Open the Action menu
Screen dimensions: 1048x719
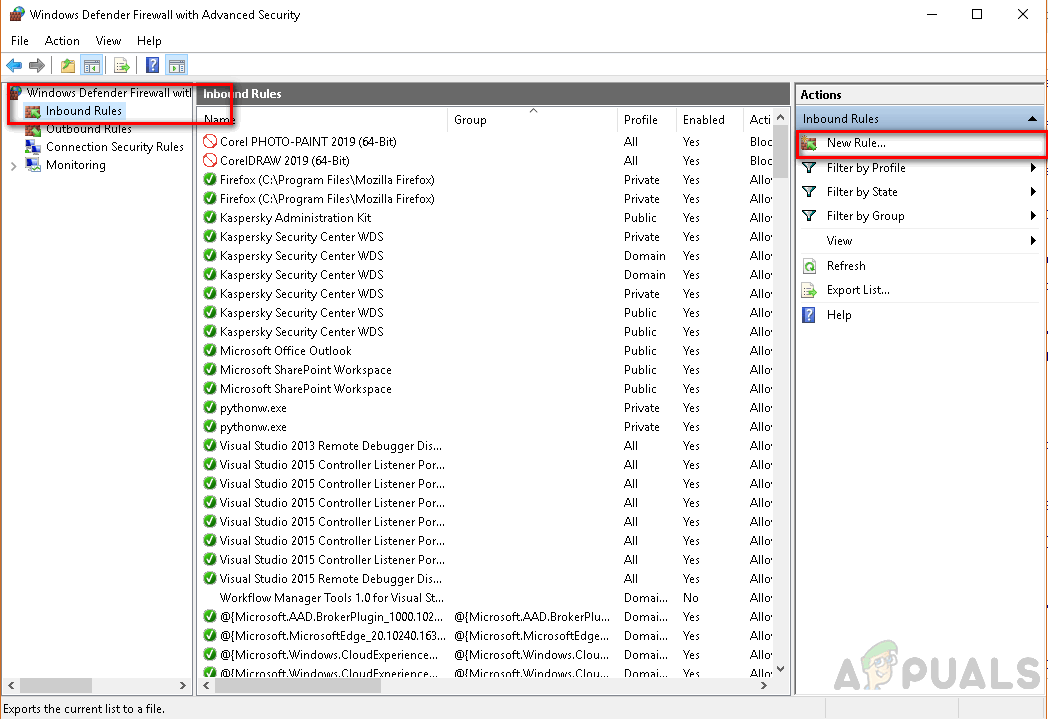(62, 41)
